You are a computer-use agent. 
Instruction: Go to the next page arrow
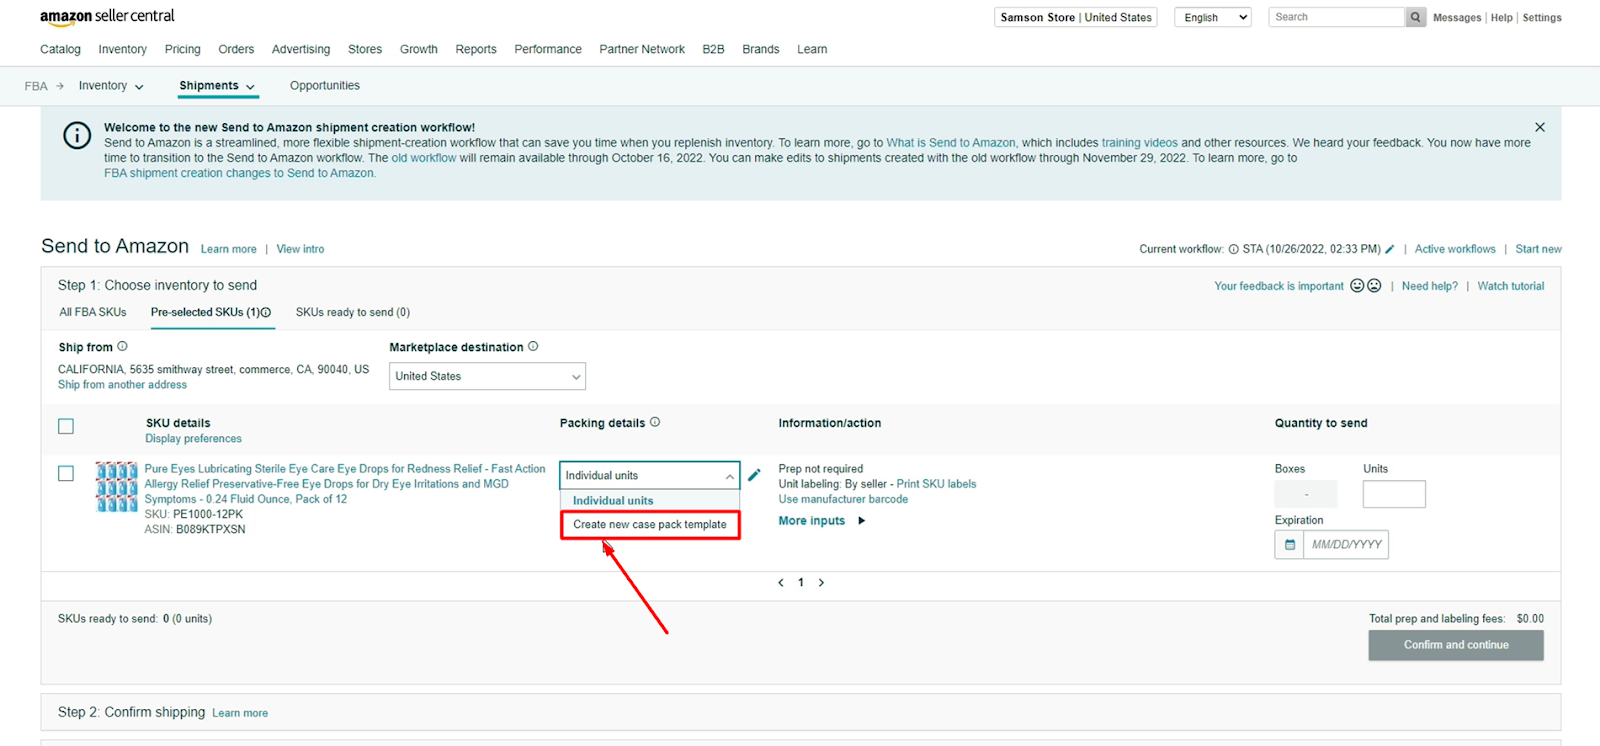[821, 582]
